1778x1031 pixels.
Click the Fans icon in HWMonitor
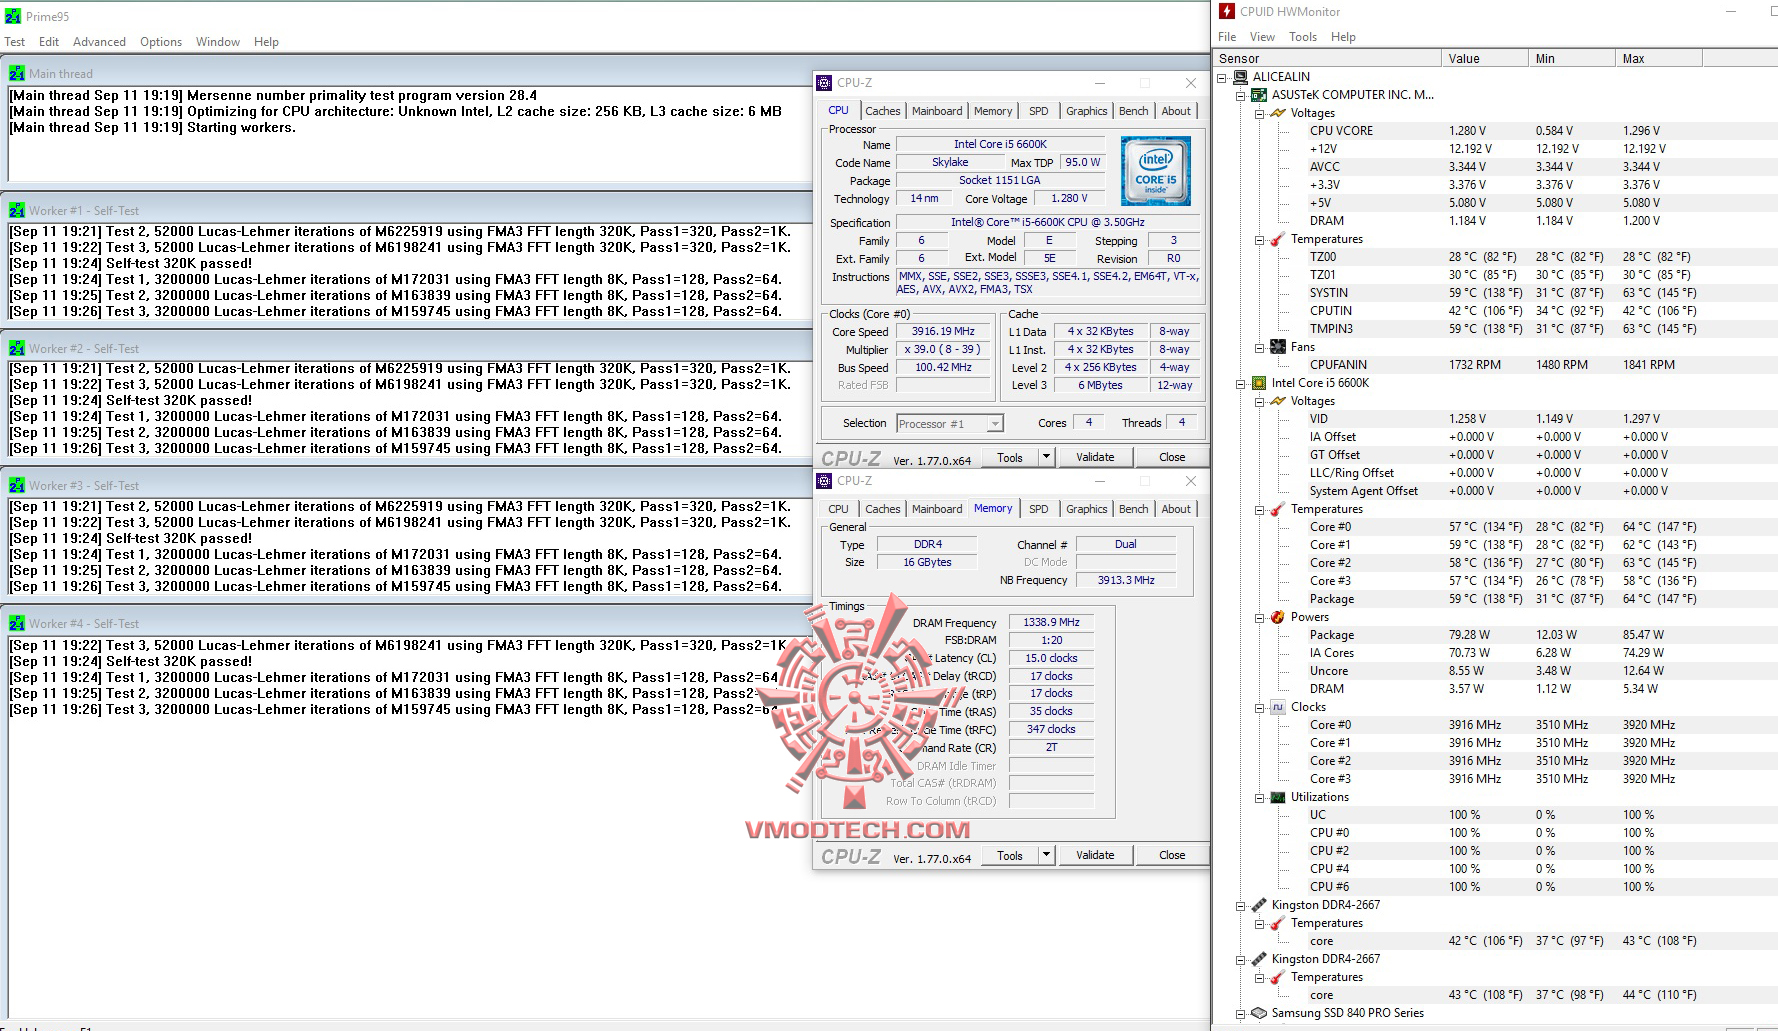click(1278, 347)
